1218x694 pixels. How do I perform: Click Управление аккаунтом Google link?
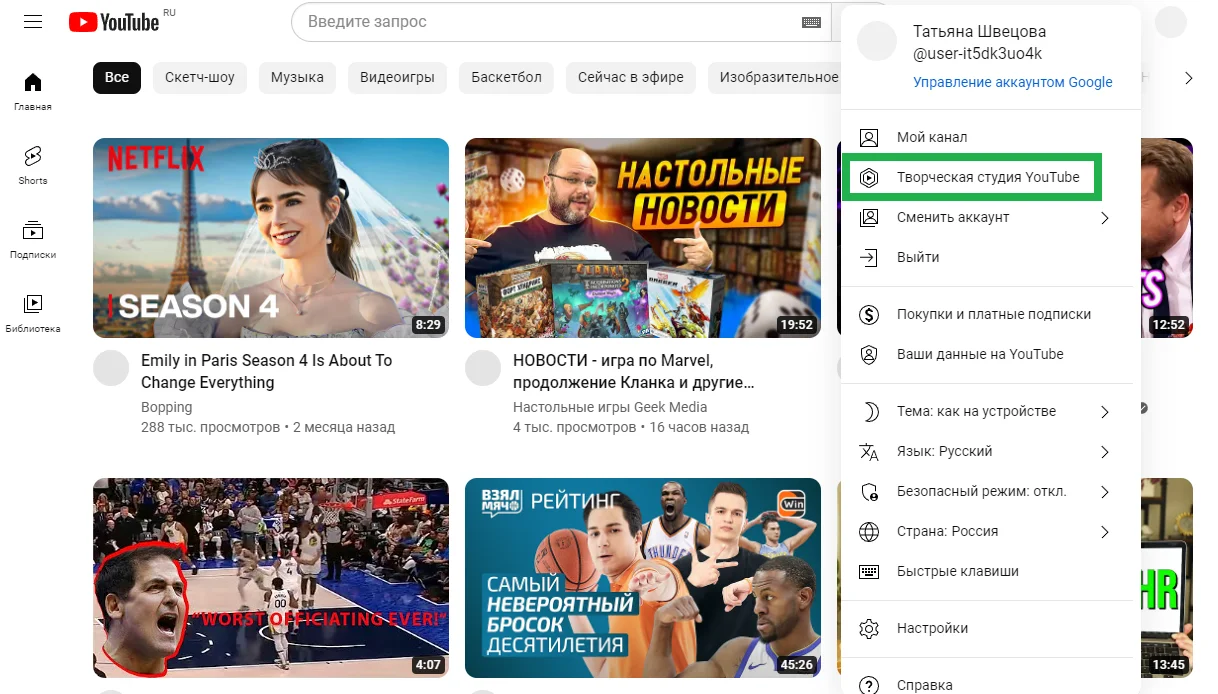[x=1012, y=82]
